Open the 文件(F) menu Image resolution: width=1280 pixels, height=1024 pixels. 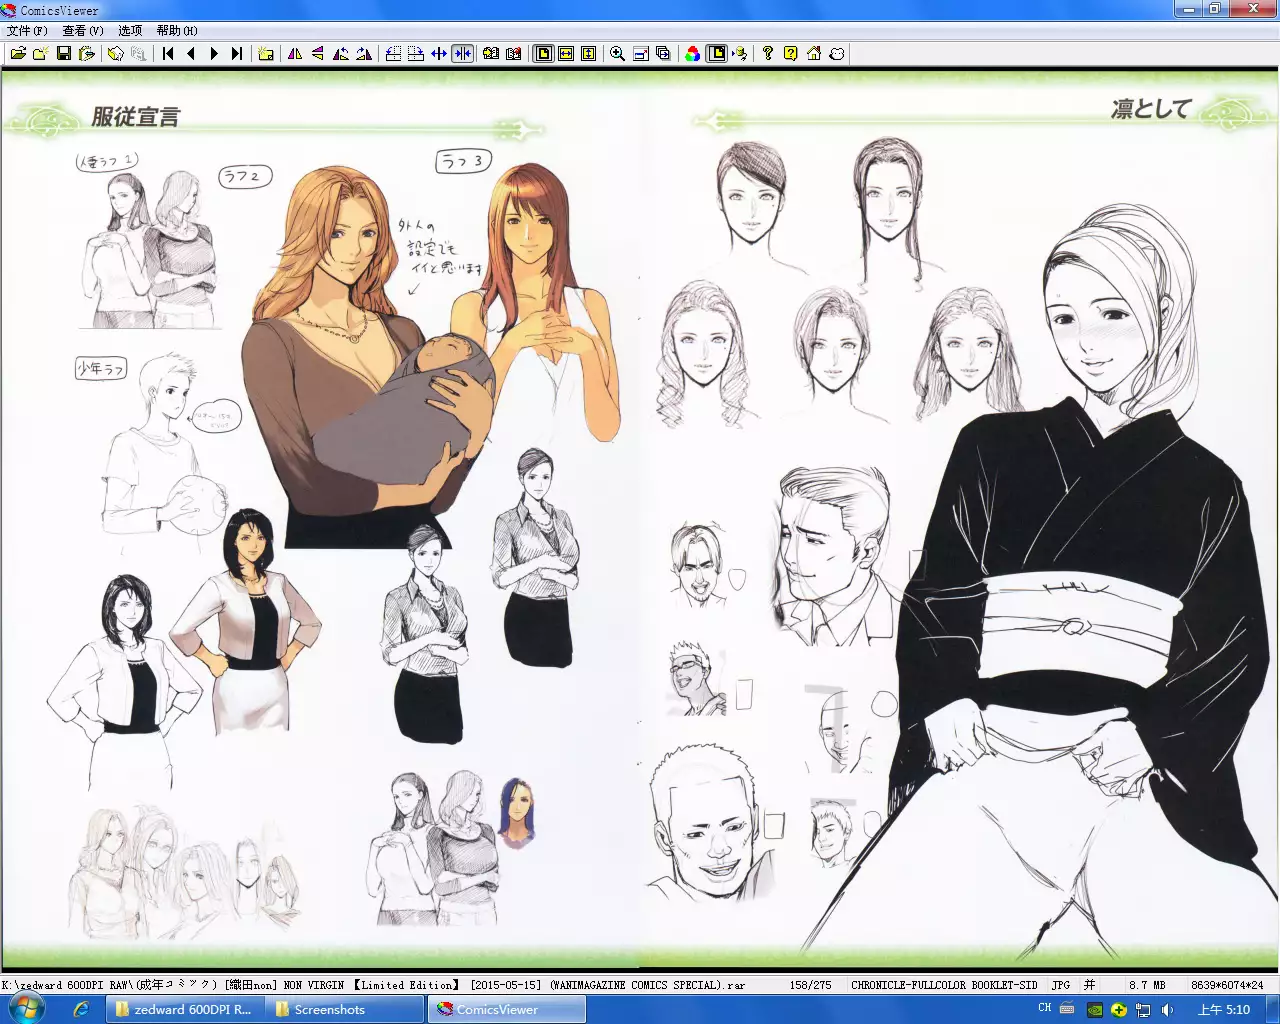tap(27, 31)
